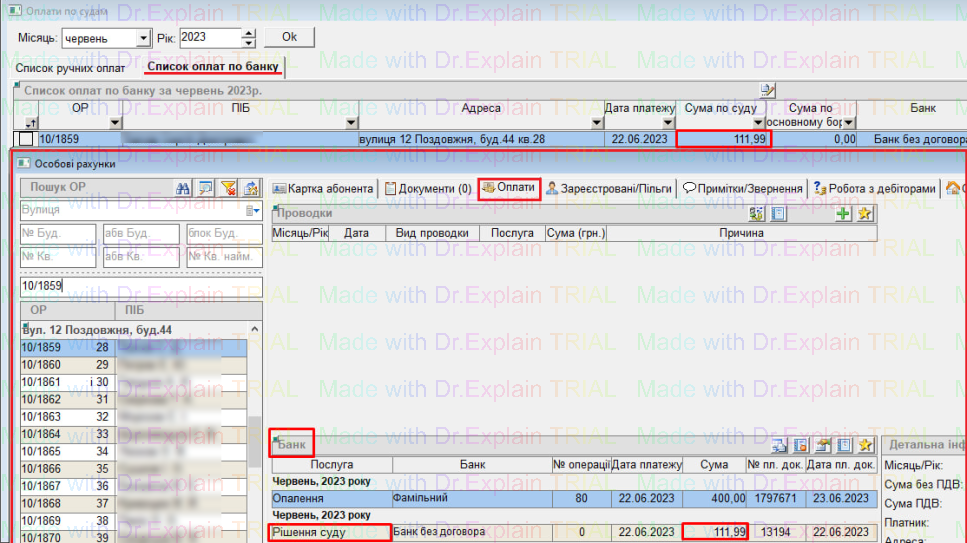967x543 pixels.
Task: Click the № Буд. input field
Action: (58, 234)
